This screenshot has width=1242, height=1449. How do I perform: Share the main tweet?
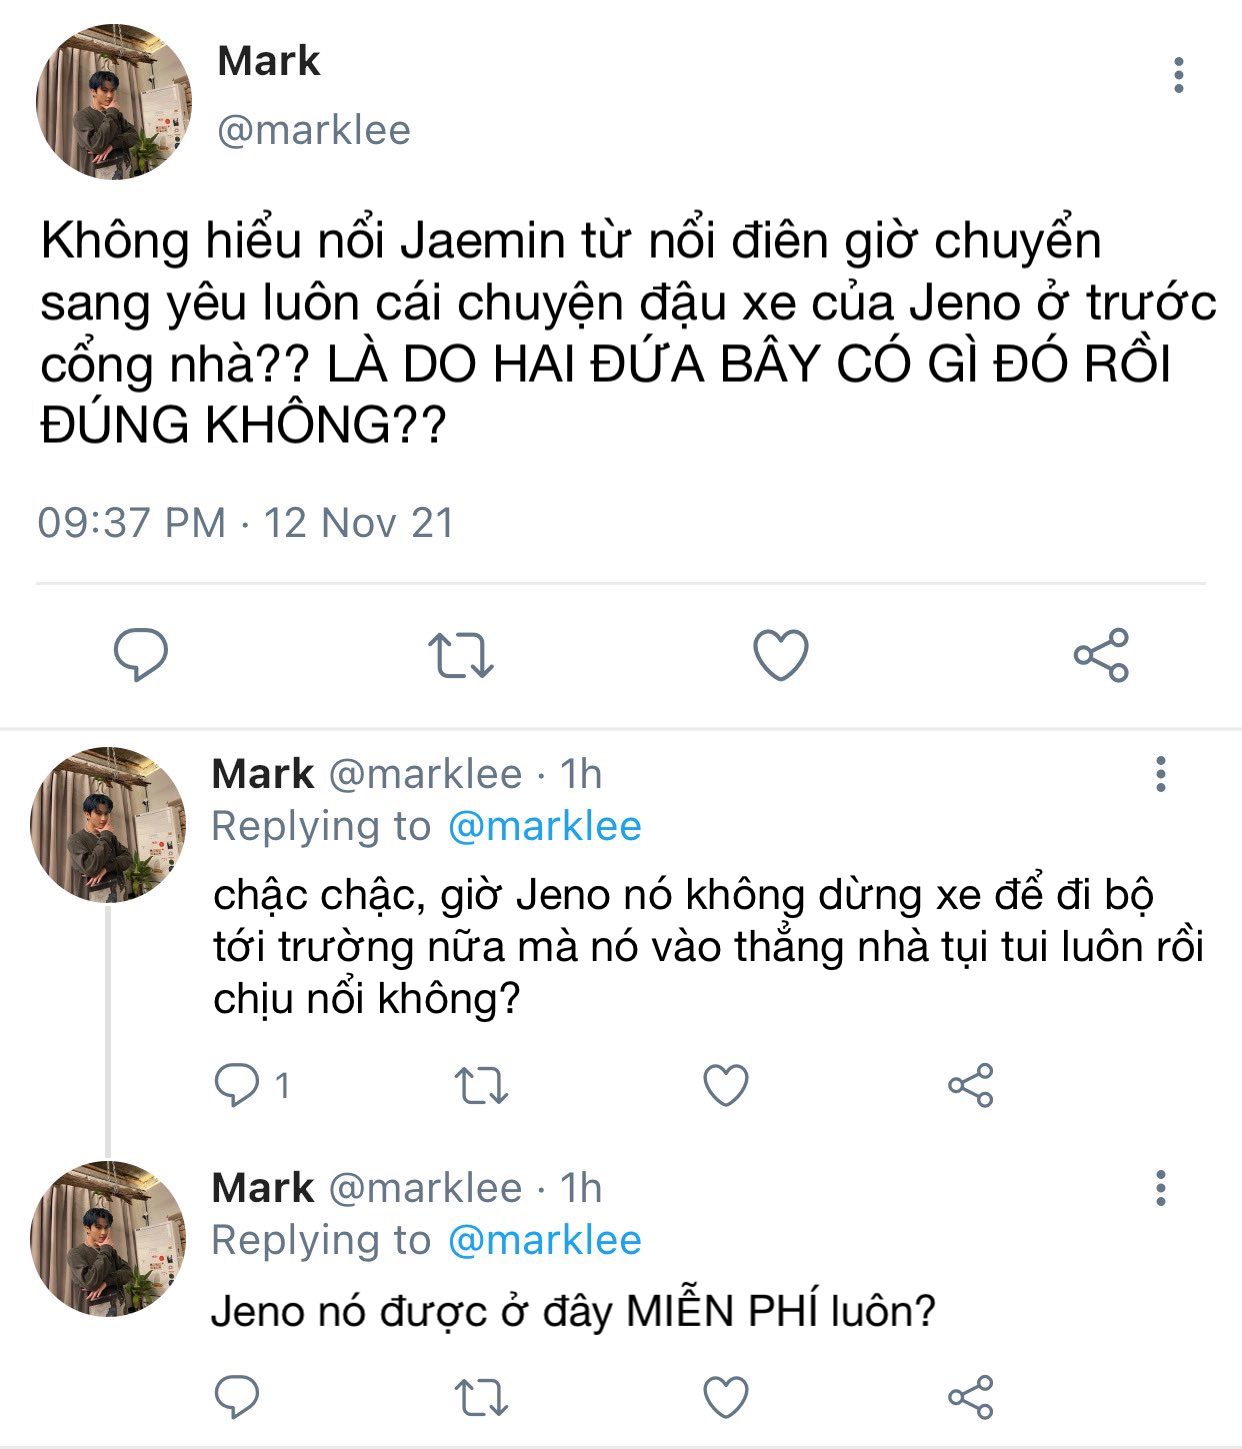(x=1101, y=655)
